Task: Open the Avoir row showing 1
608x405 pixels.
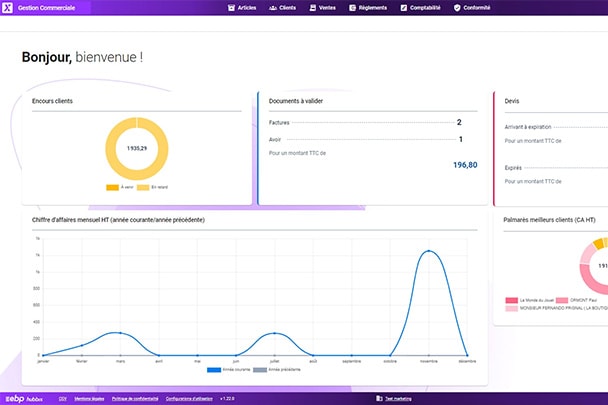Action: (x=366, y=139)
